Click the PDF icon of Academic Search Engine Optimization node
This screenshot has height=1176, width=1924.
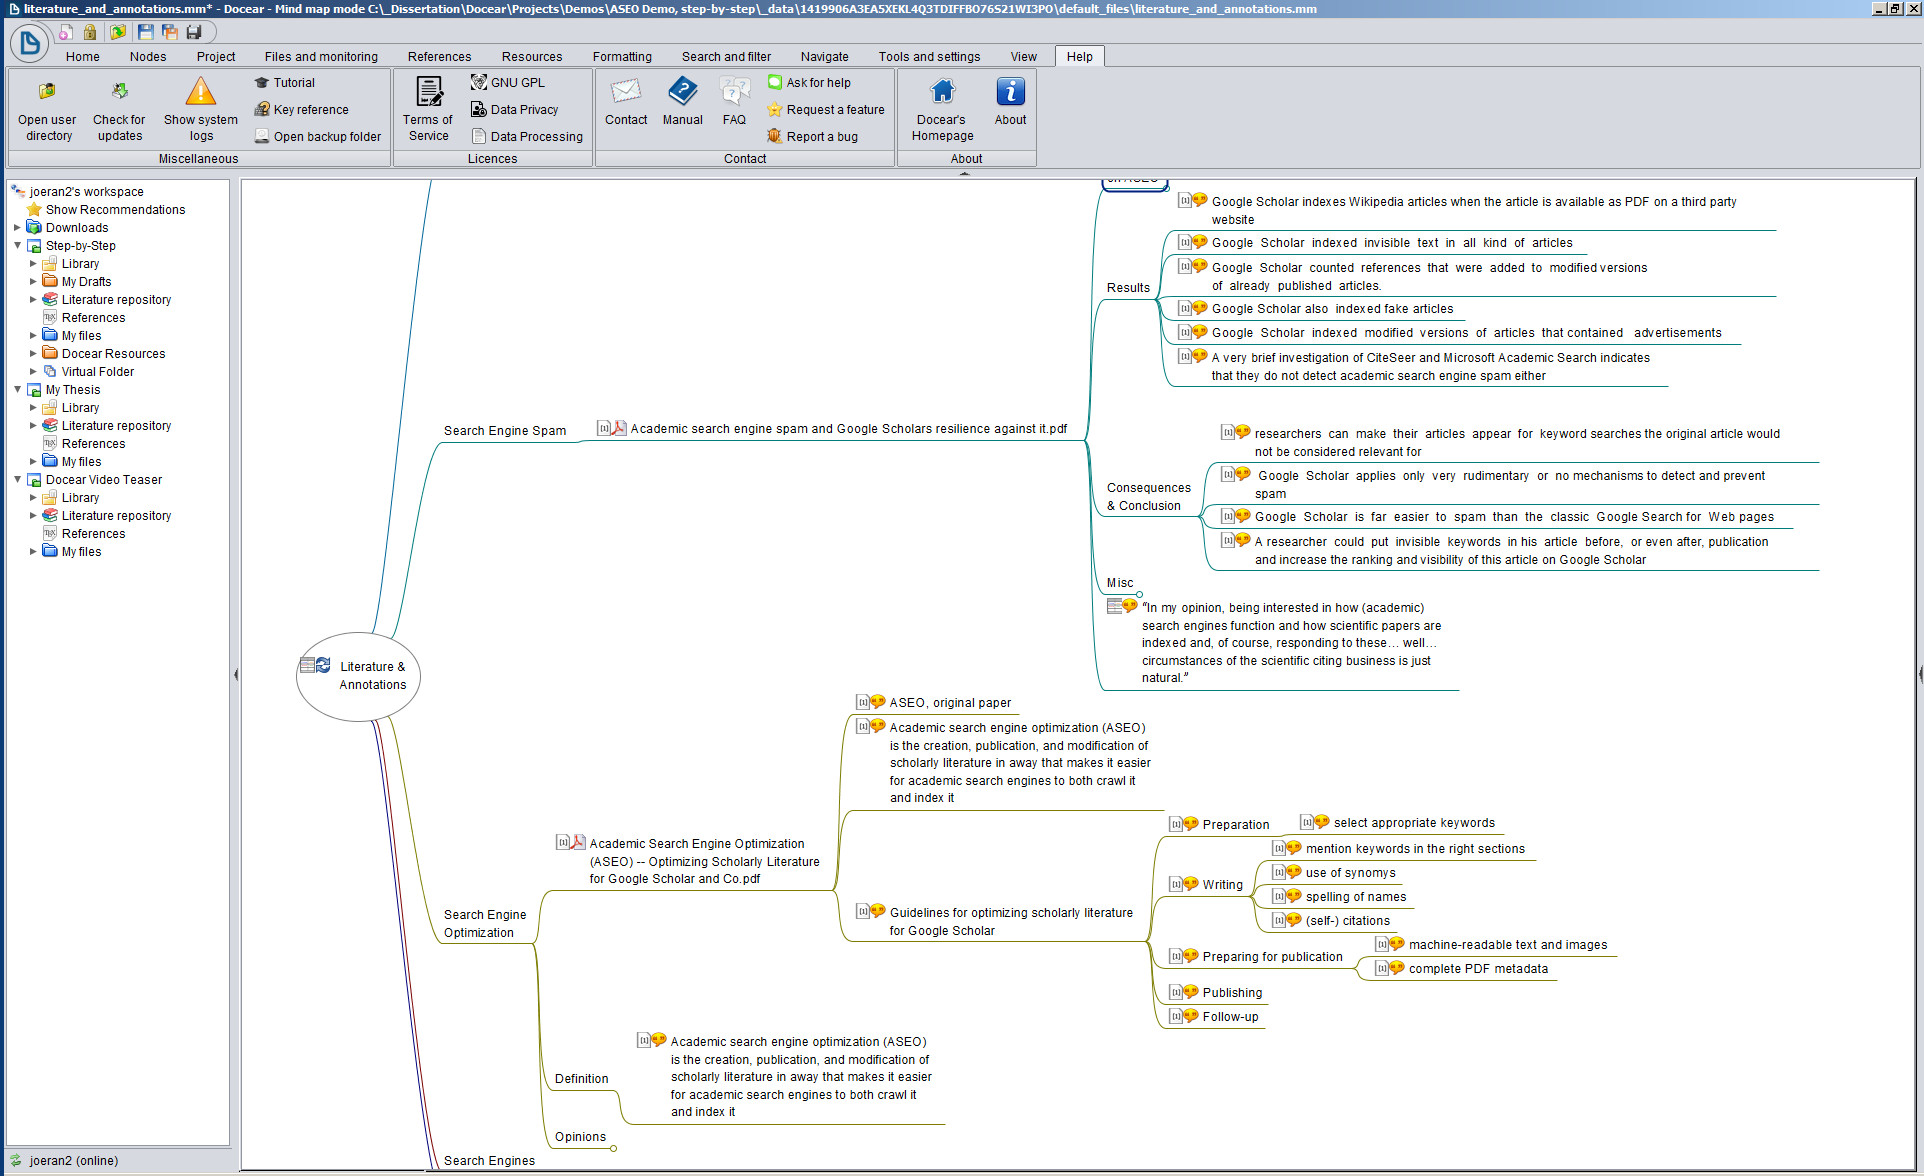[x=578, y=842]
